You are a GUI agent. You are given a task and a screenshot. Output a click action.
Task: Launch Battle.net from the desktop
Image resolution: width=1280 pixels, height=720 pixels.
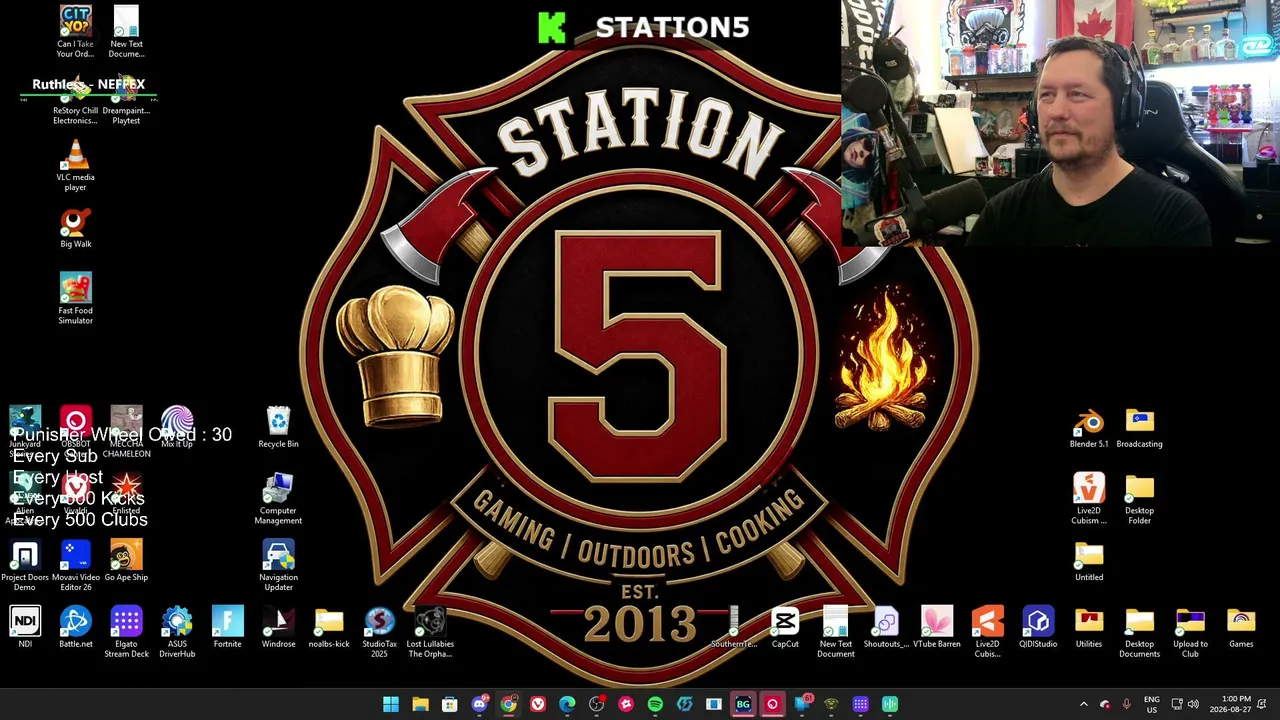[75, 628]
